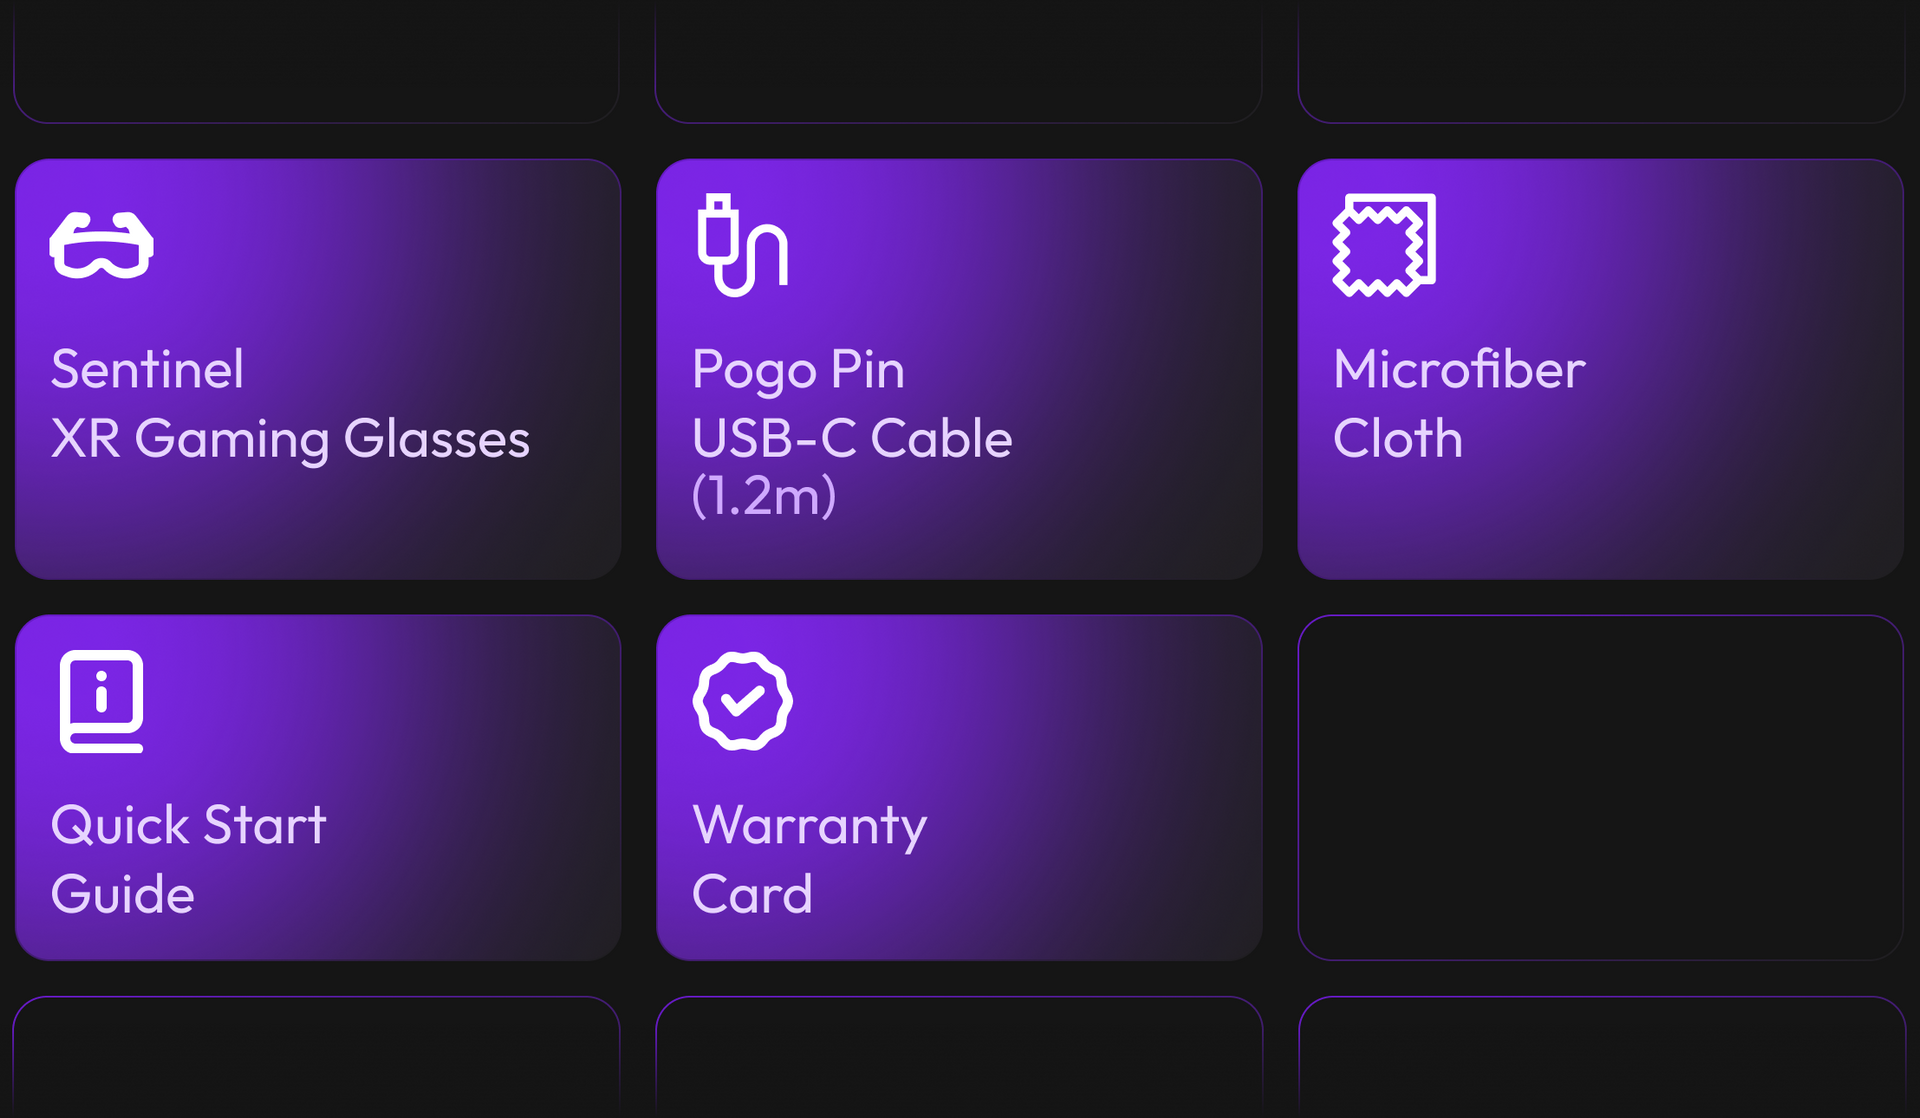Click the word Card under Warranty

[x=752, y=894]
